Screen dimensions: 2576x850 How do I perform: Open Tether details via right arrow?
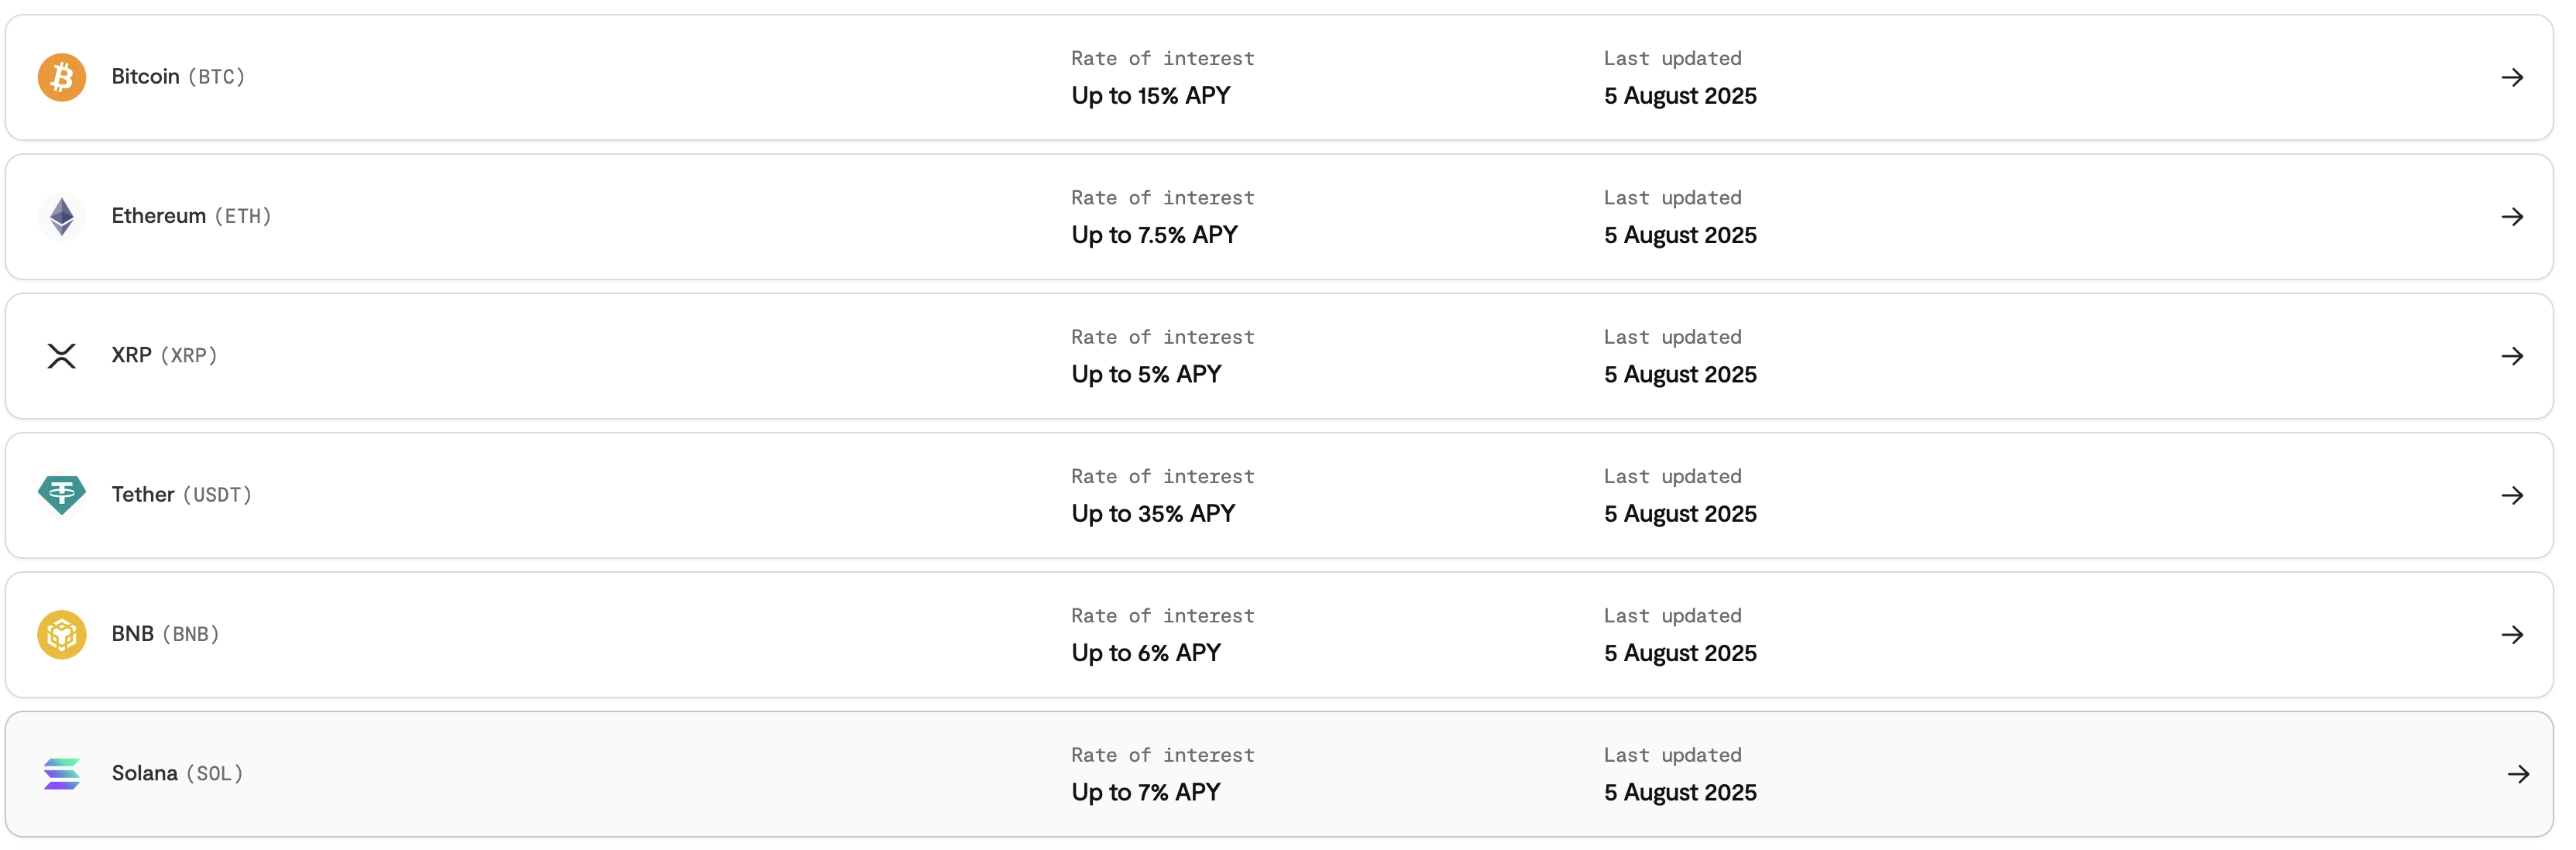click(x=2512, y=495)
